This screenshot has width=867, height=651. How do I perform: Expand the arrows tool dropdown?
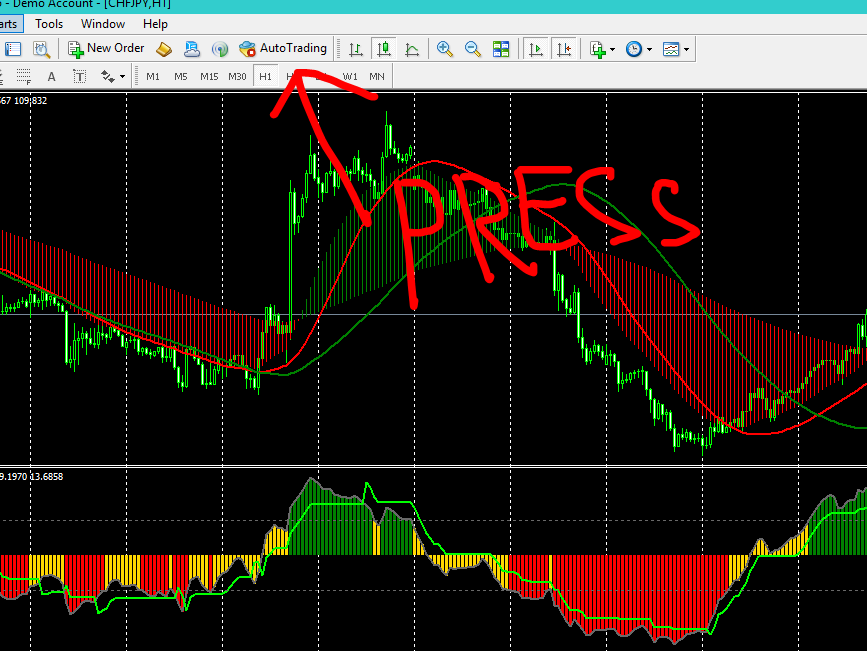[x=122, y=77]
